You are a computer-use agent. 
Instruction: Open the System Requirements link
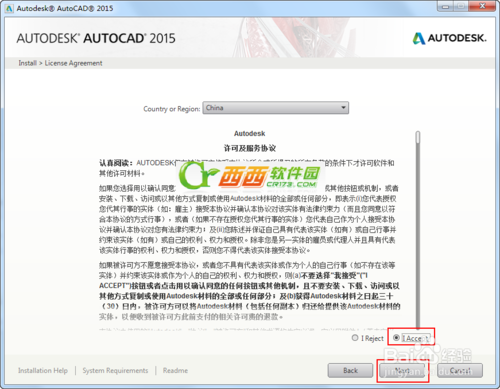pos(115,370)
